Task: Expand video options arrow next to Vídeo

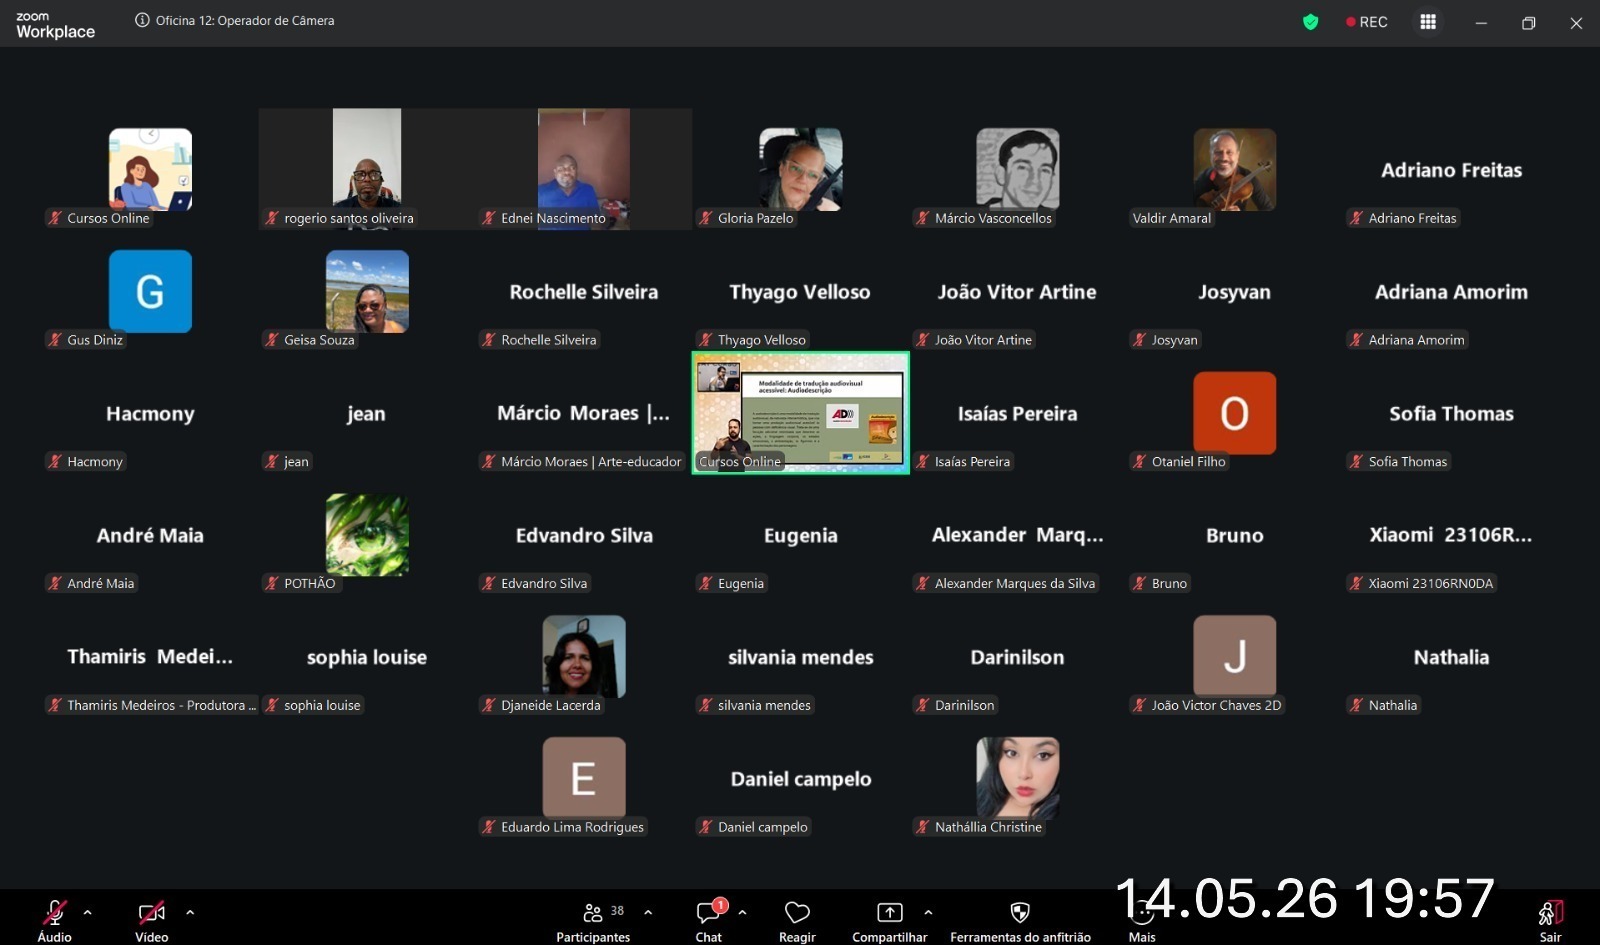Action: tap(190, 912)
